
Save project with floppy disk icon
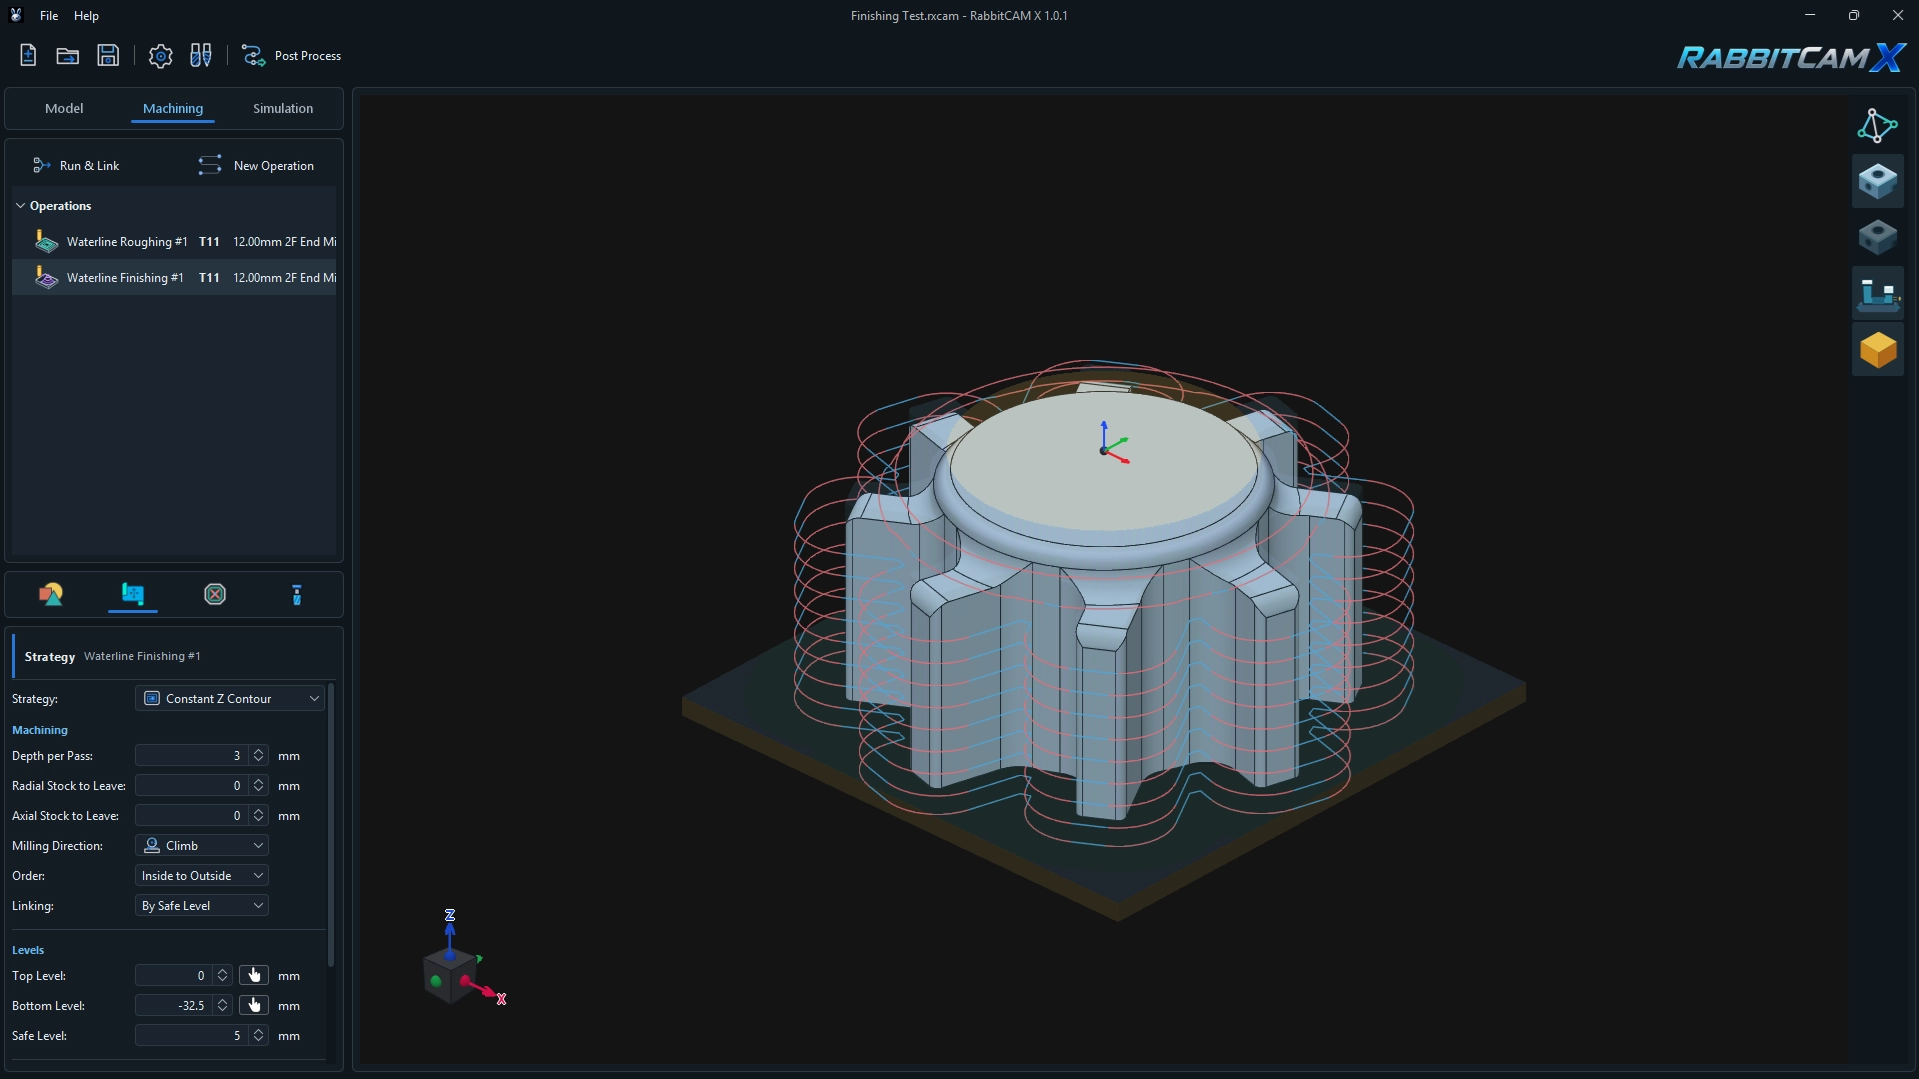[x=108, y=56]
